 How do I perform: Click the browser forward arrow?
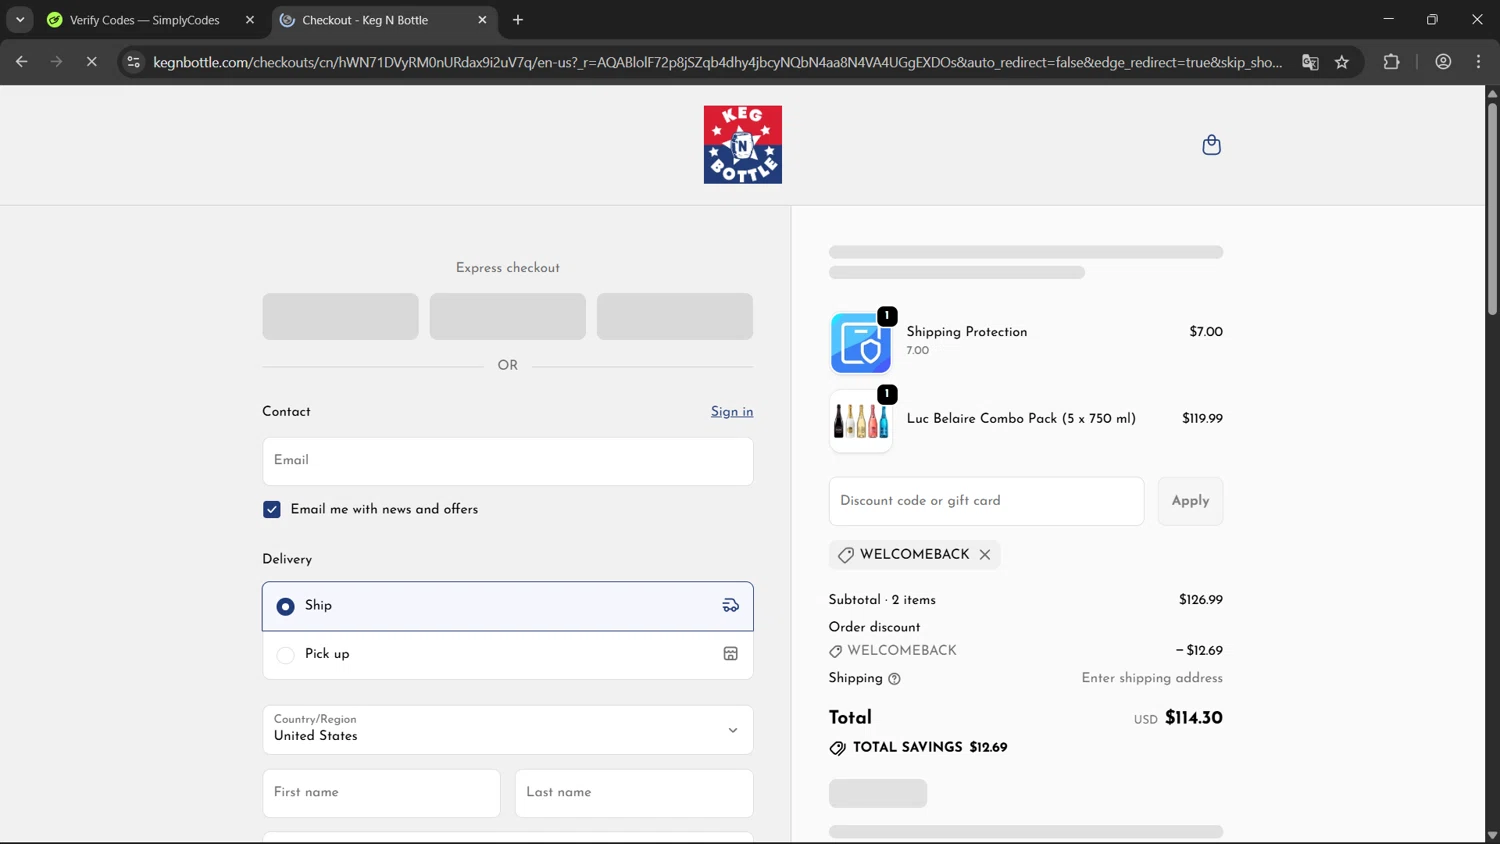pos(56,62)
